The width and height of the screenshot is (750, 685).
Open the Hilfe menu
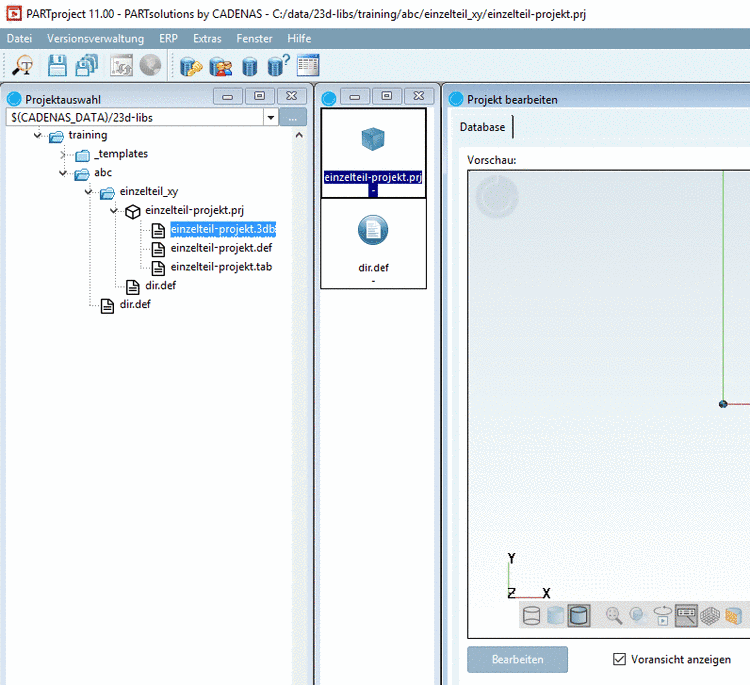299,38
